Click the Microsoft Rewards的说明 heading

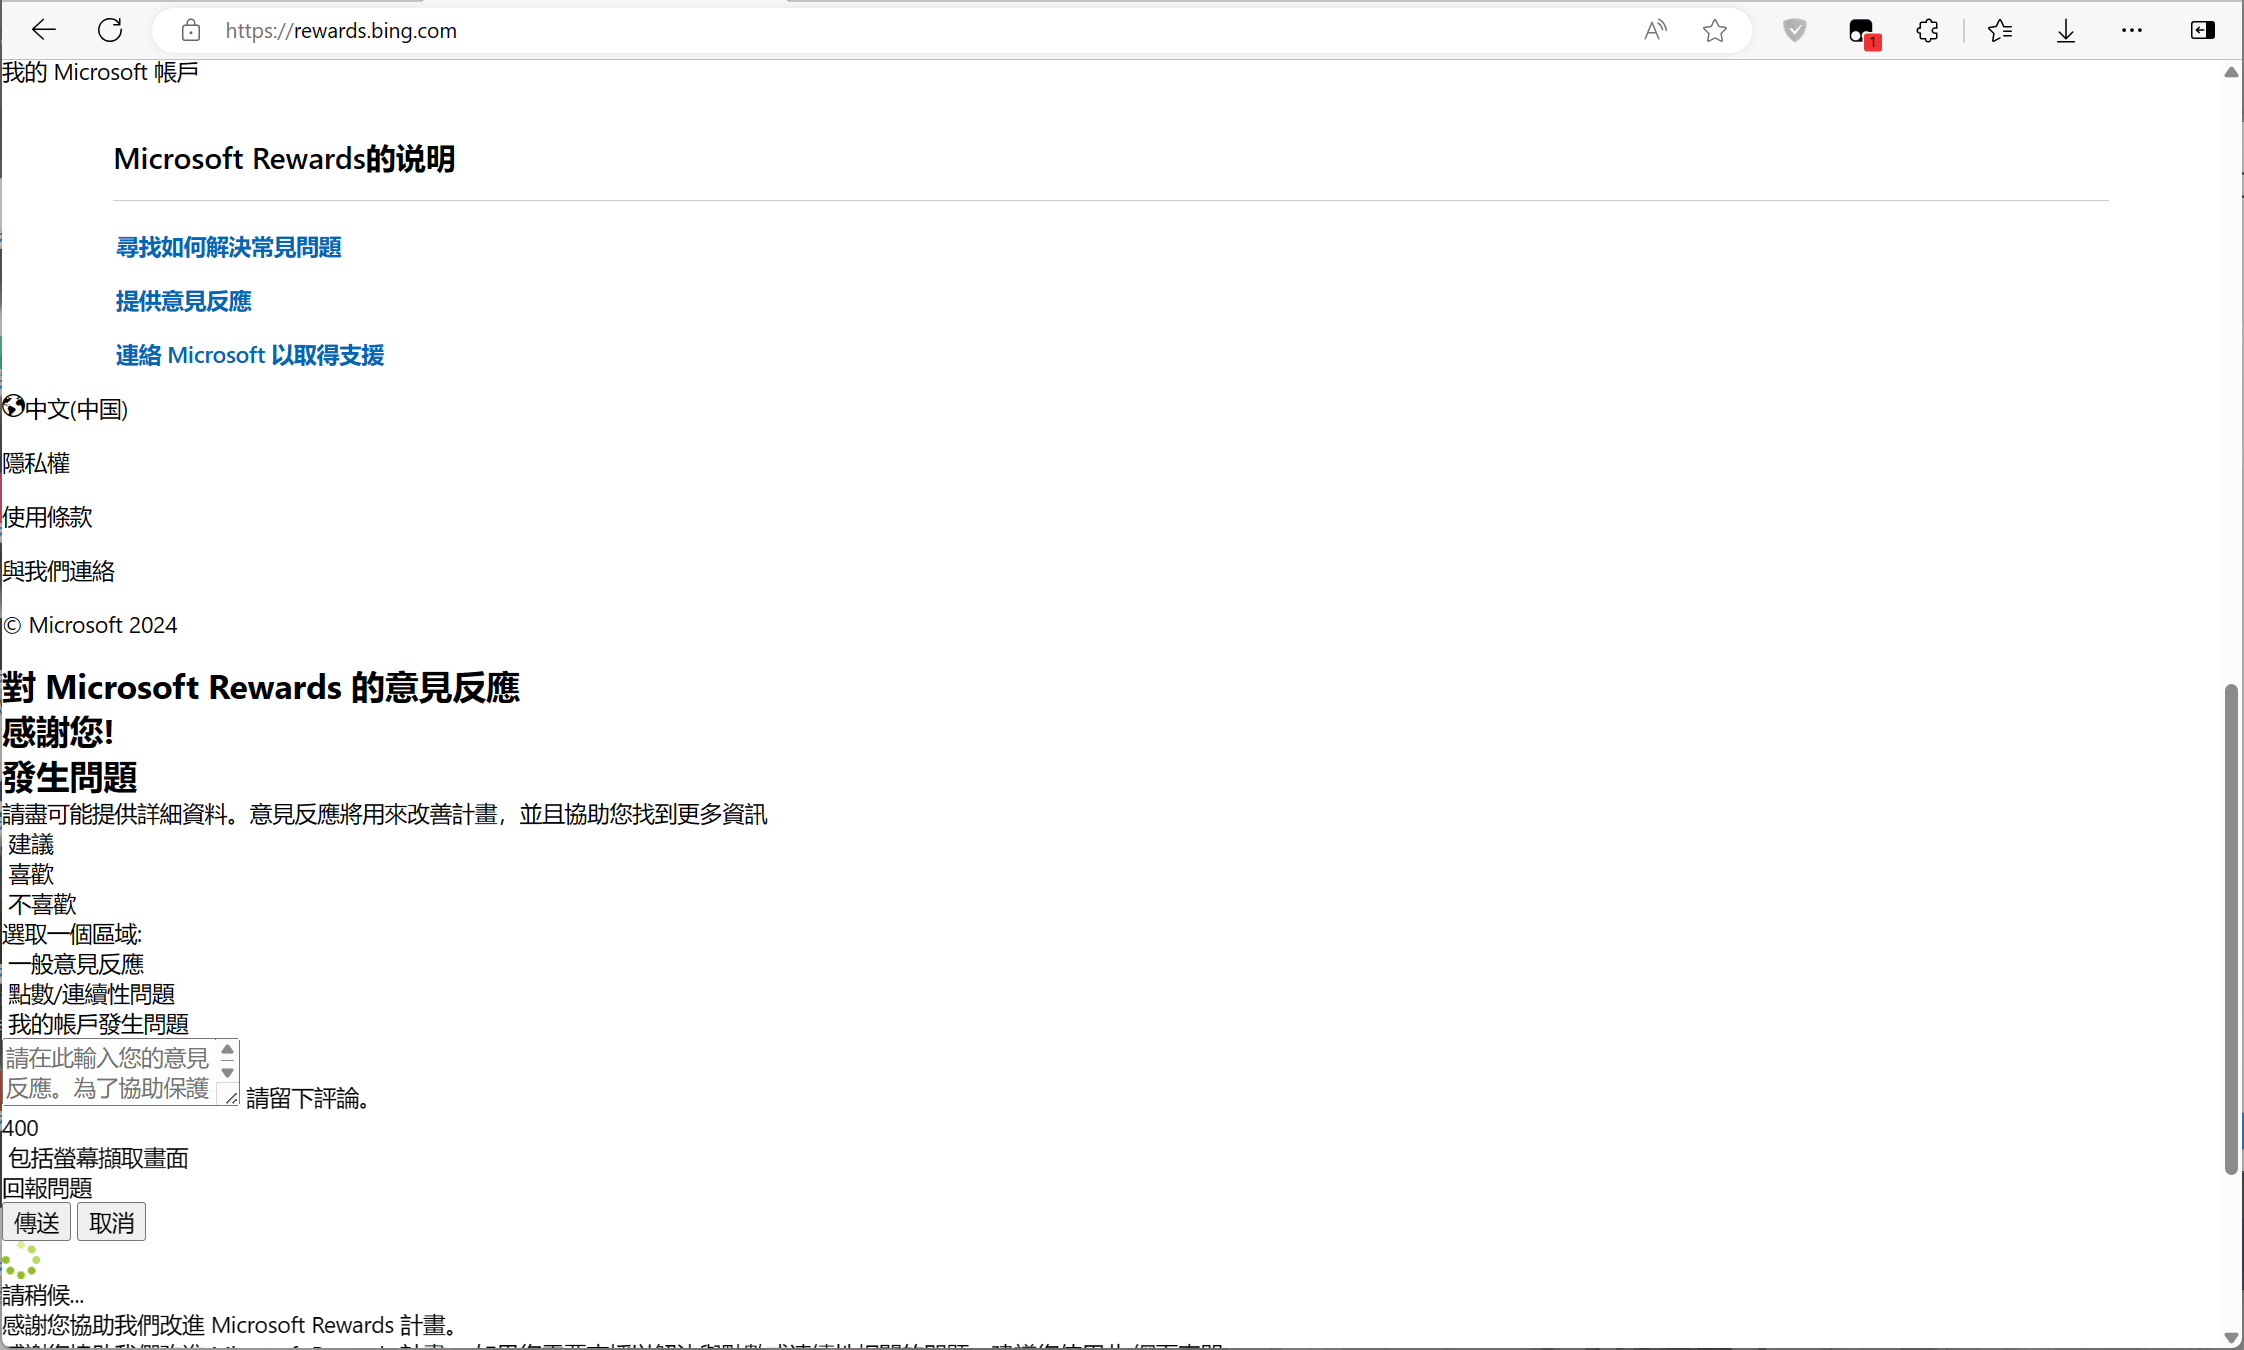[x=285, y=159]
